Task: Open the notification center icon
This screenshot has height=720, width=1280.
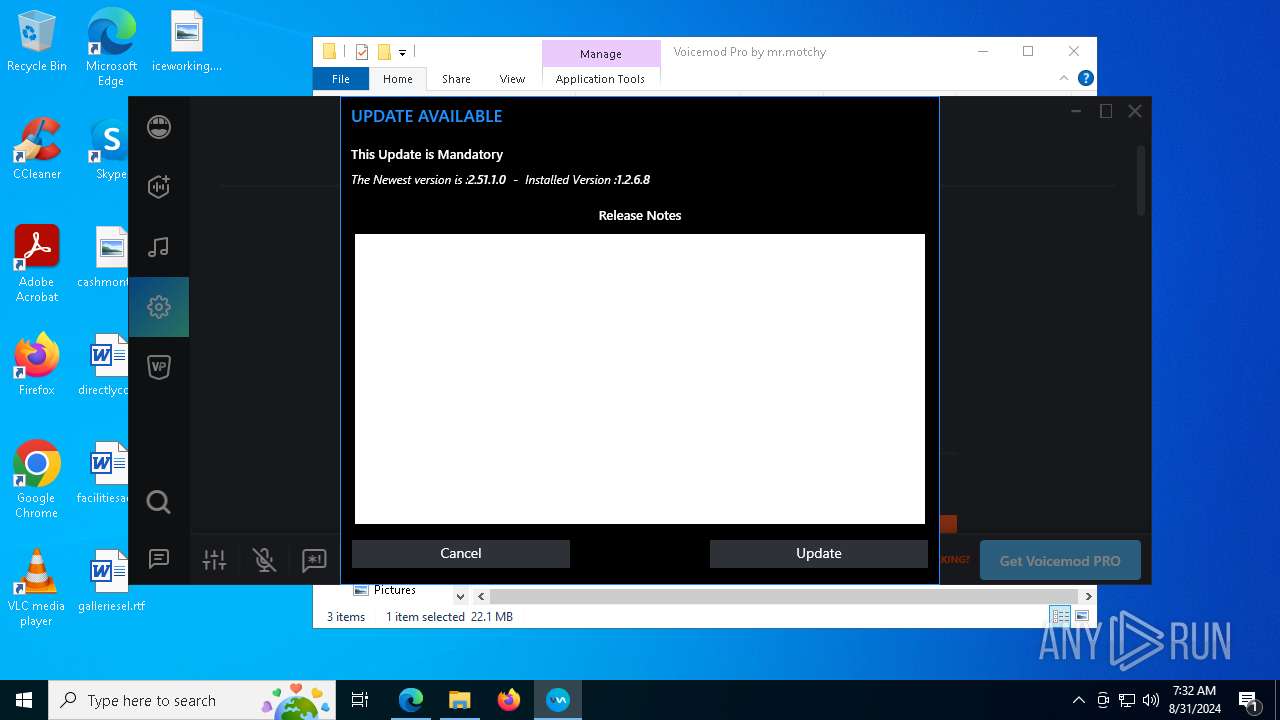Action: click(1248, 700)
